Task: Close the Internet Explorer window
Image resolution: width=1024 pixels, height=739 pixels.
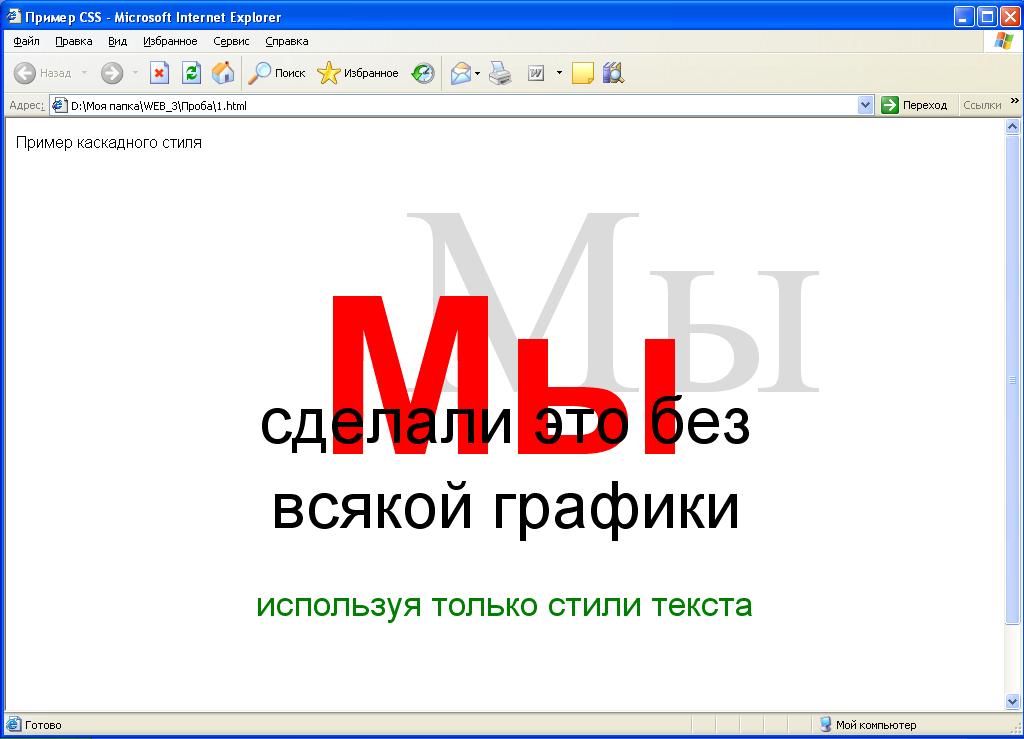Action: pyautogui.click(x=1010, y=16)
